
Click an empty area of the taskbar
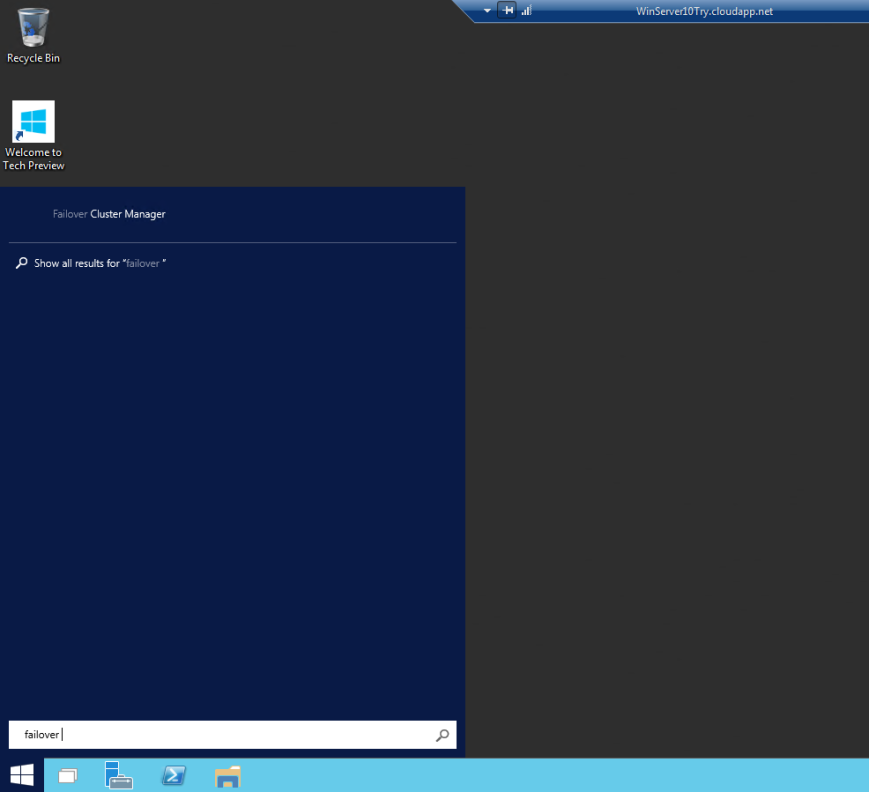[x=600, y=775]
